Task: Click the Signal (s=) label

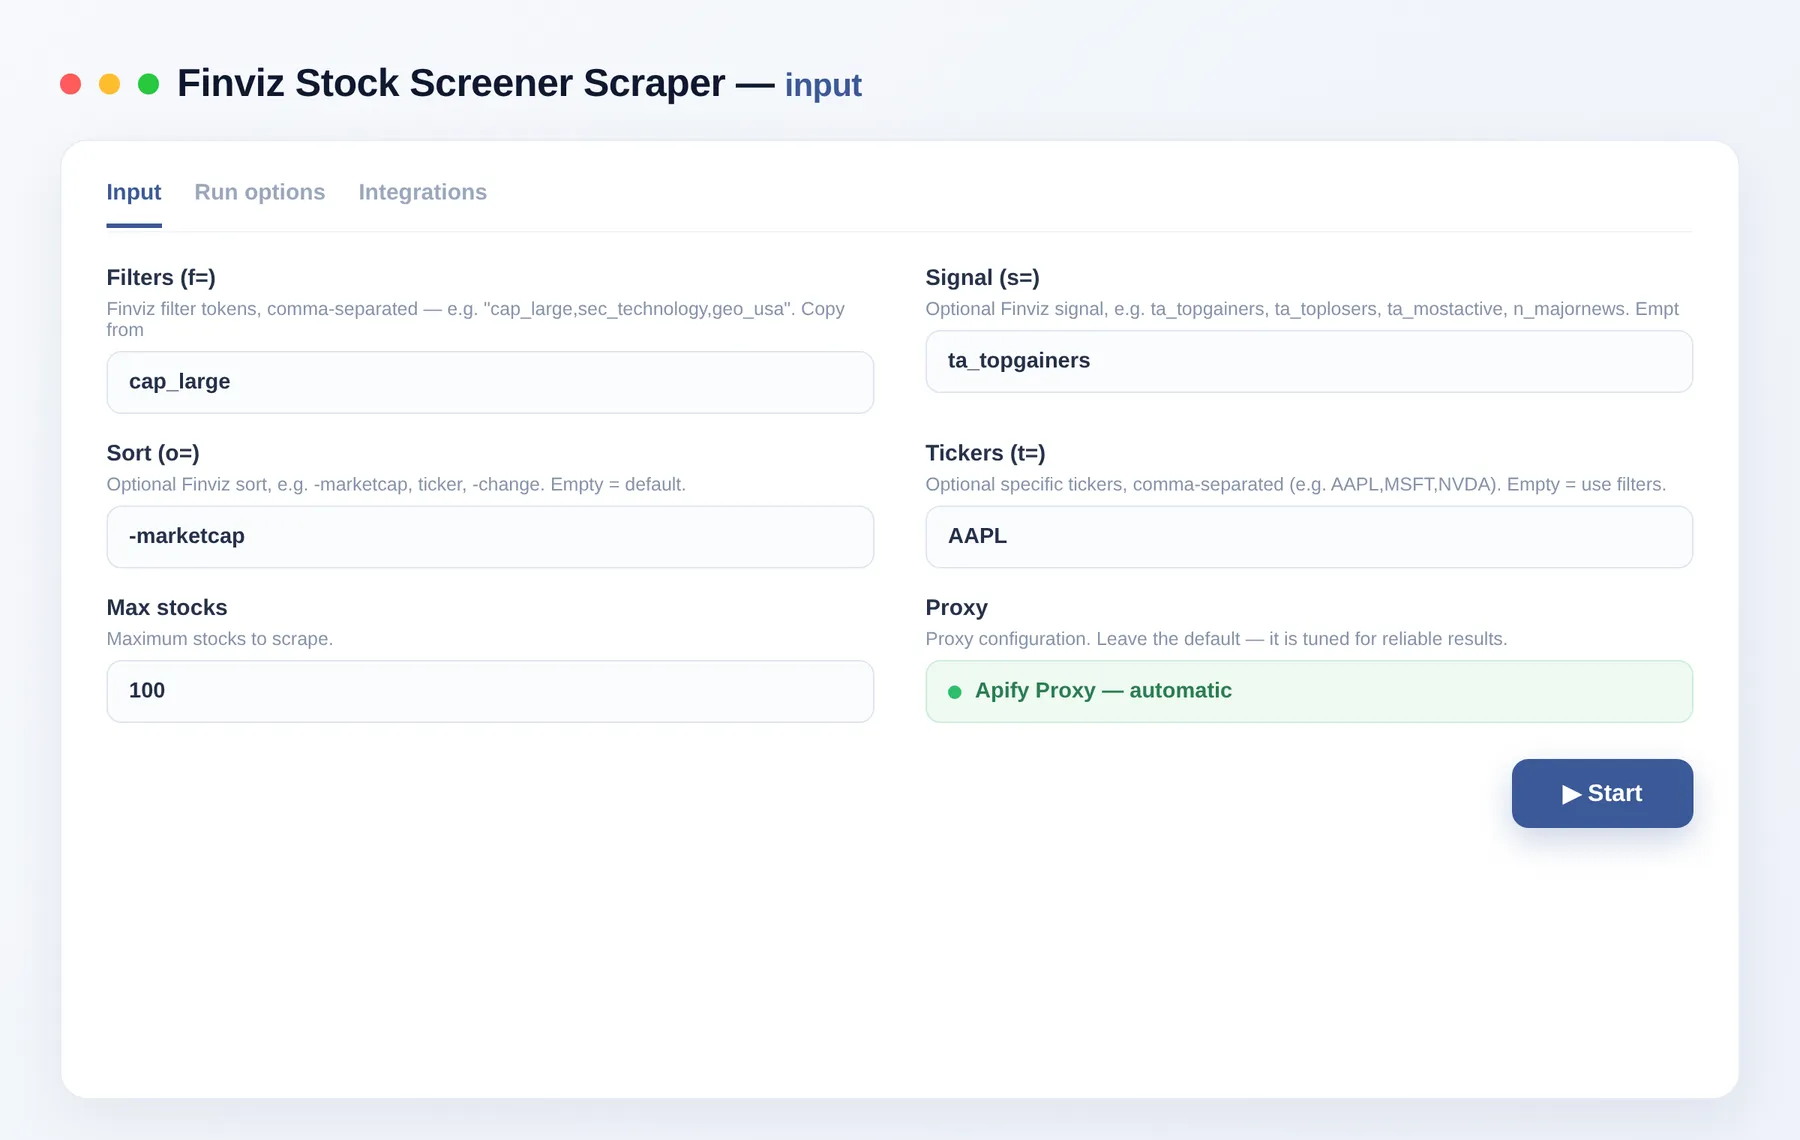Action: click(x=983, y=278)
